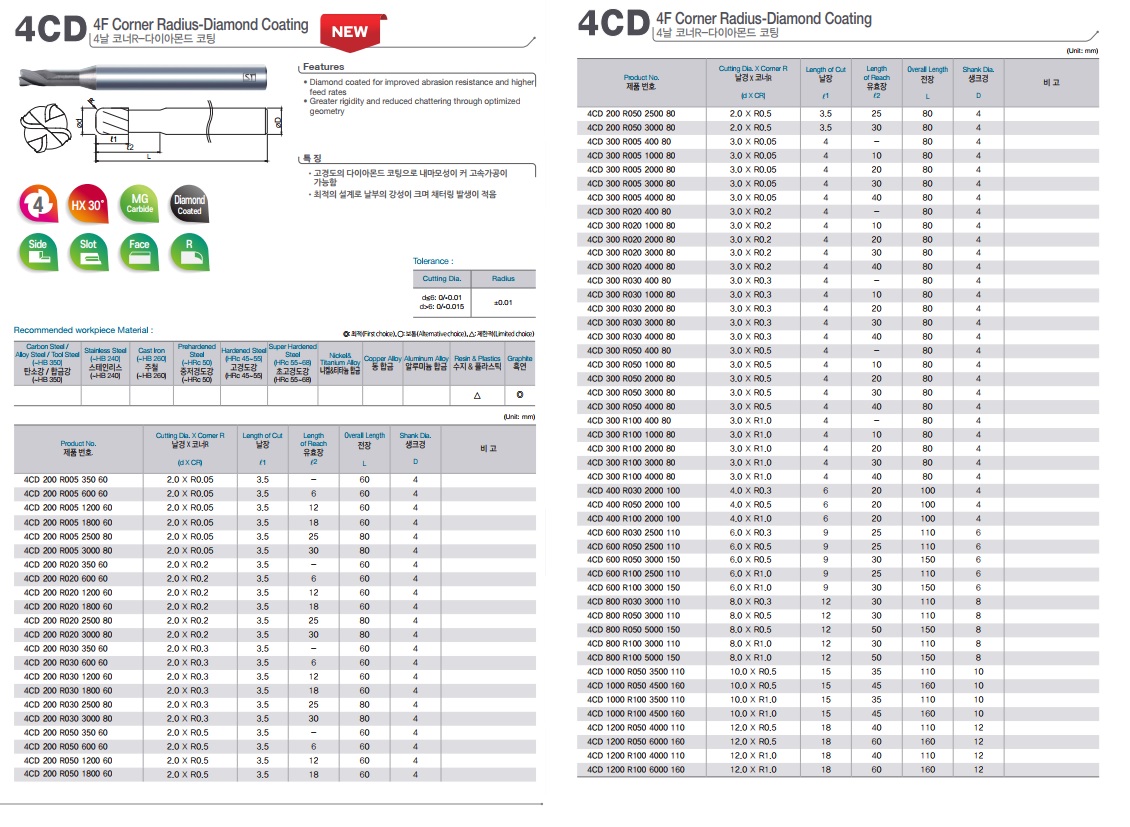
Task: Click product row 4CD 600 R050 3000 150
Action: [838, 560]
